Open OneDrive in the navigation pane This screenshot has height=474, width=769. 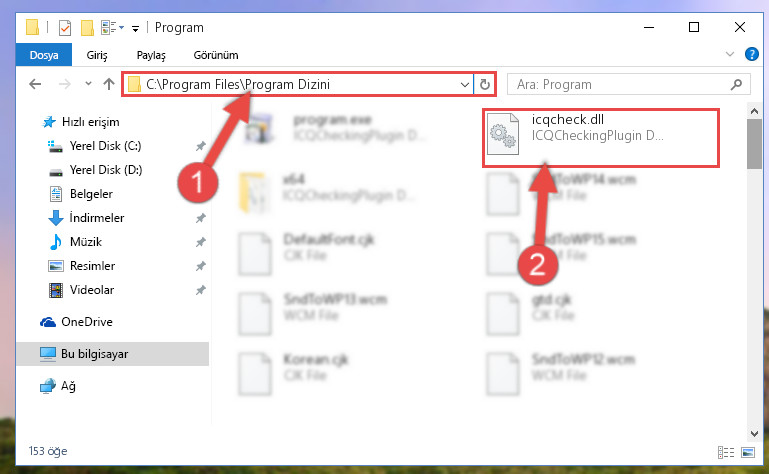(x=86, y=322)
